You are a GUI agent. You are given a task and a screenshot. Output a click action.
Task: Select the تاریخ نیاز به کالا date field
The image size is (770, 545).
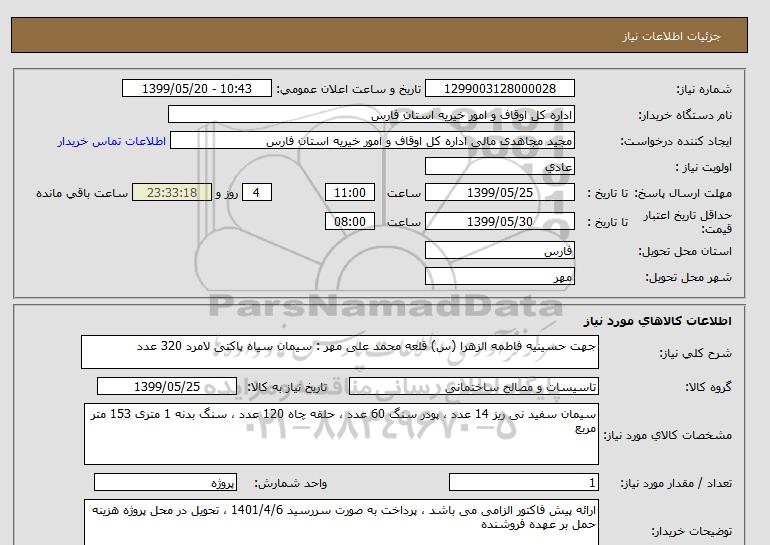point(167,387)
